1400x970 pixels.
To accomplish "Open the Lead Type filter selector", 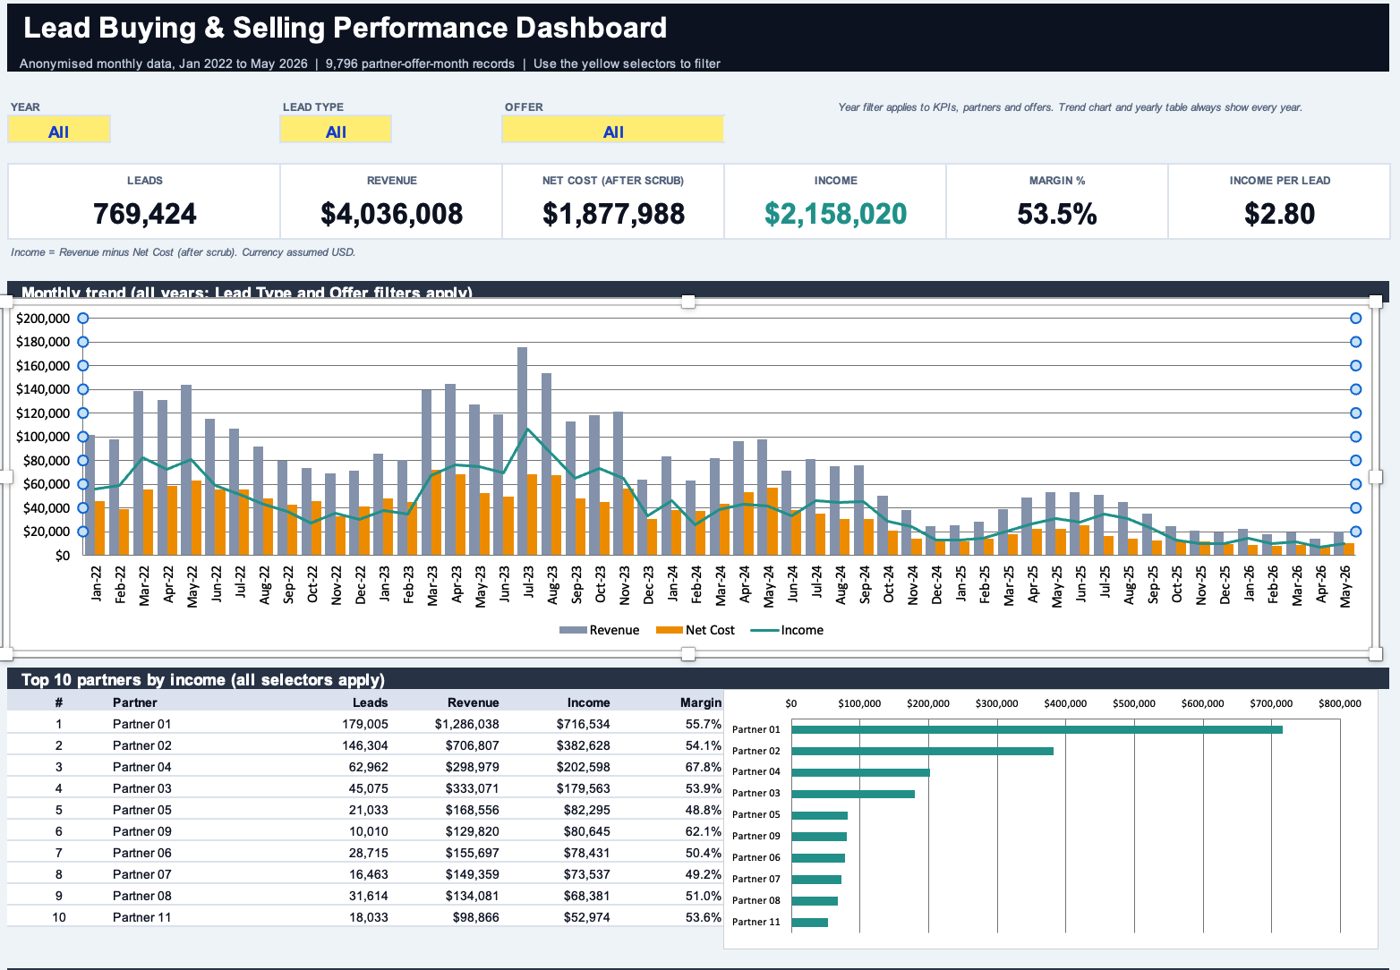I will coord(336,131).
